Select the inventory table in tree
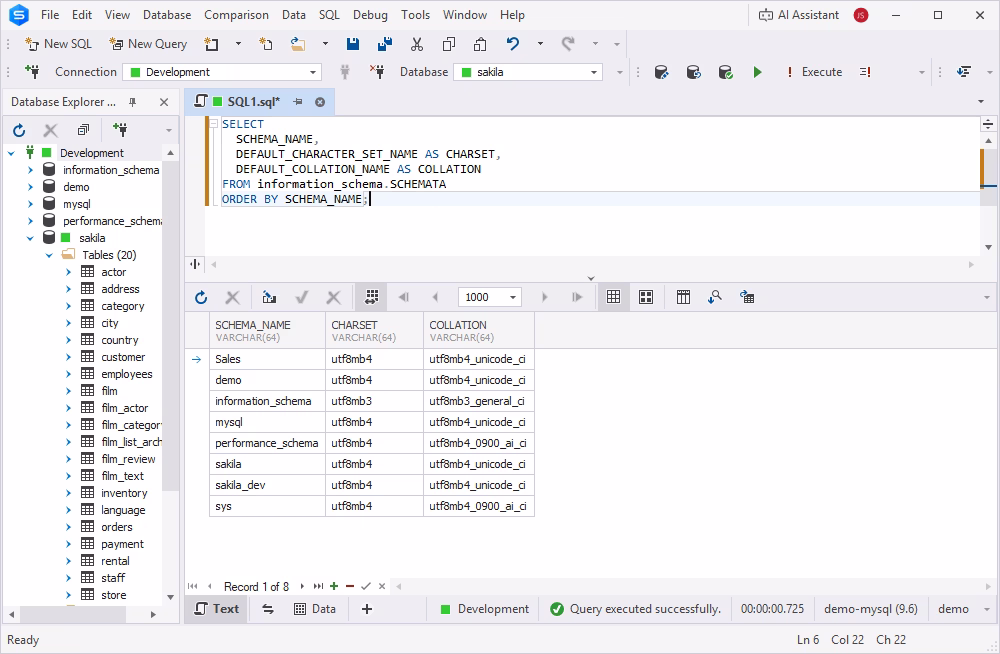The height and width of the screenshot is (654, 1000). tap(124, 493)
